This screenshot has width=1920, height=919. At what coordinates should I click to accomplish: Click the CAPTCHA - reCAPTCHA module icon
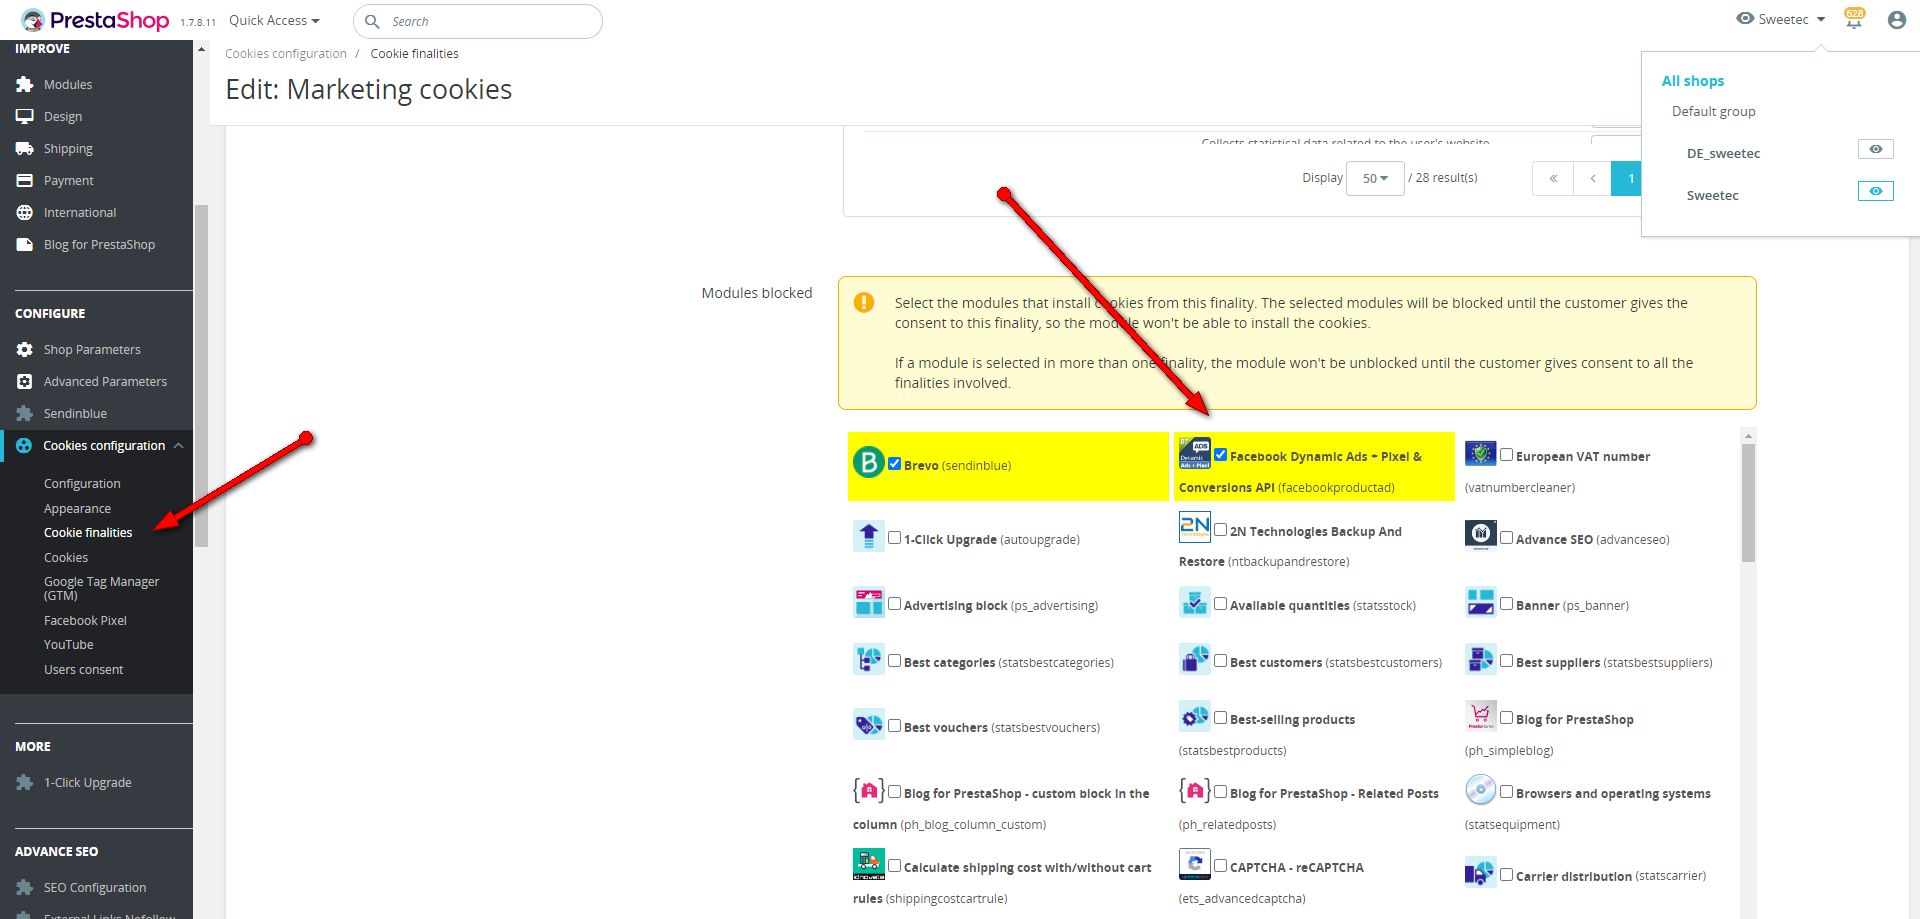(x=1195, y=864)
